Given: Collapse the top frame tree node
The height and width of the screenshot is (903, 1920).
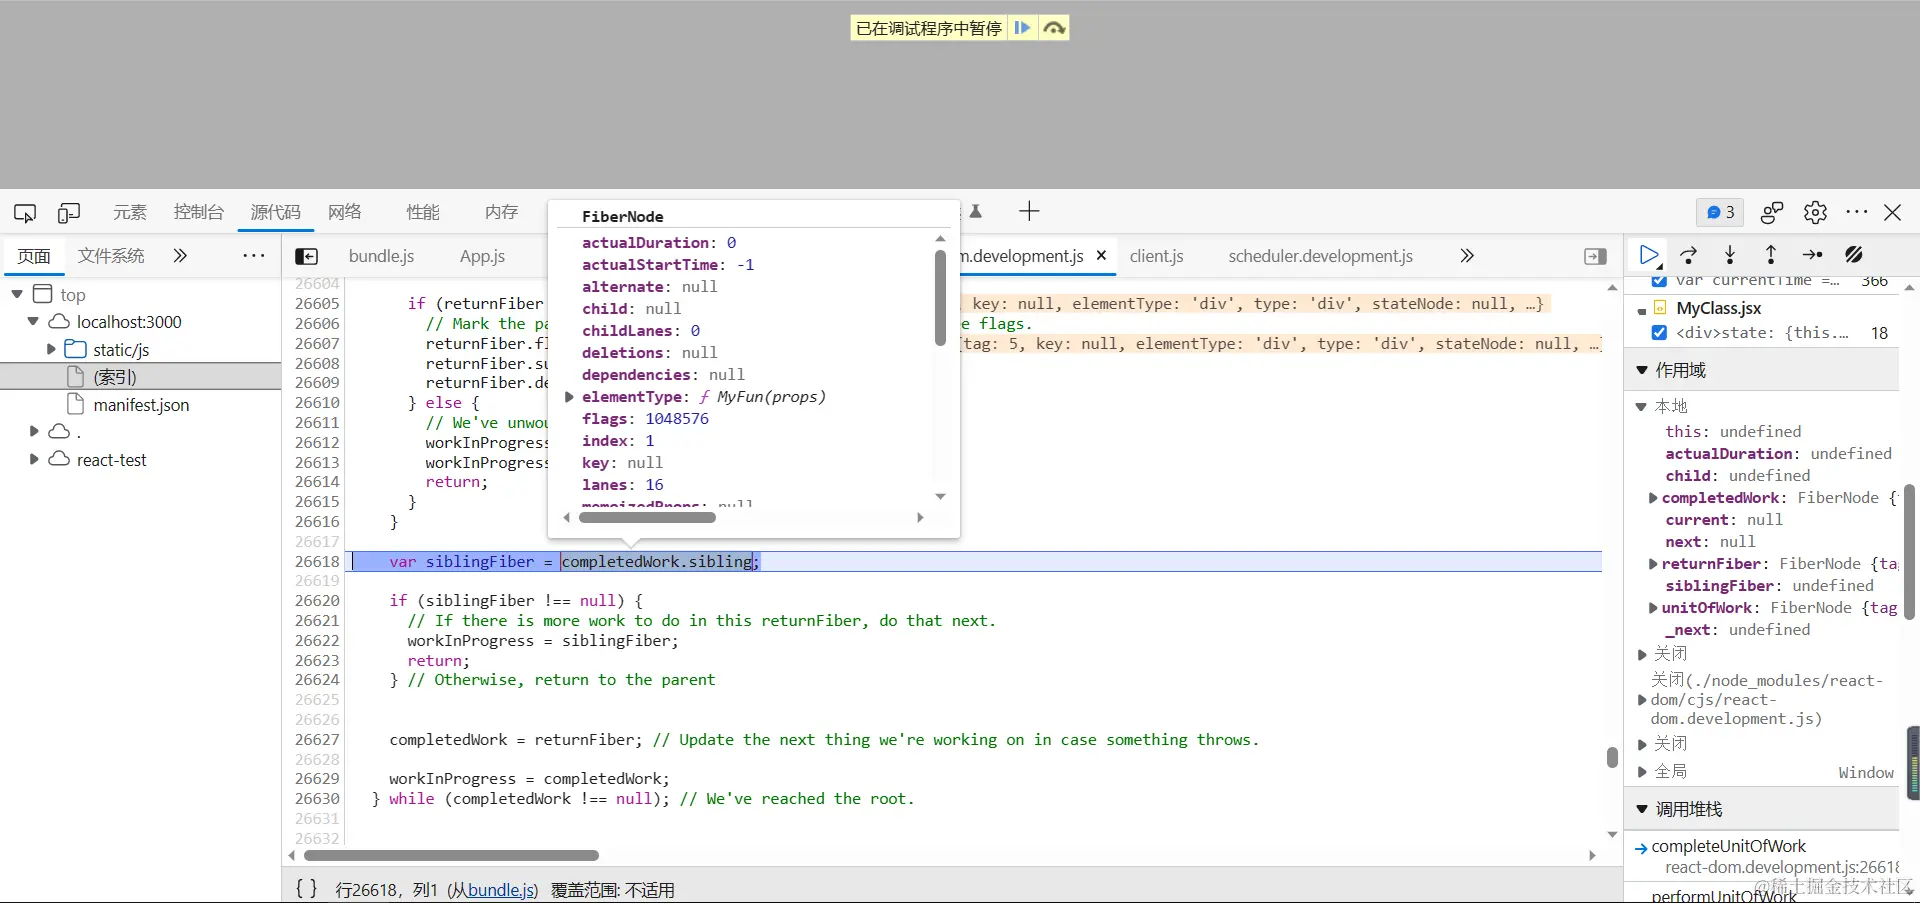Looking at the screenshot, I should (17, 294).
